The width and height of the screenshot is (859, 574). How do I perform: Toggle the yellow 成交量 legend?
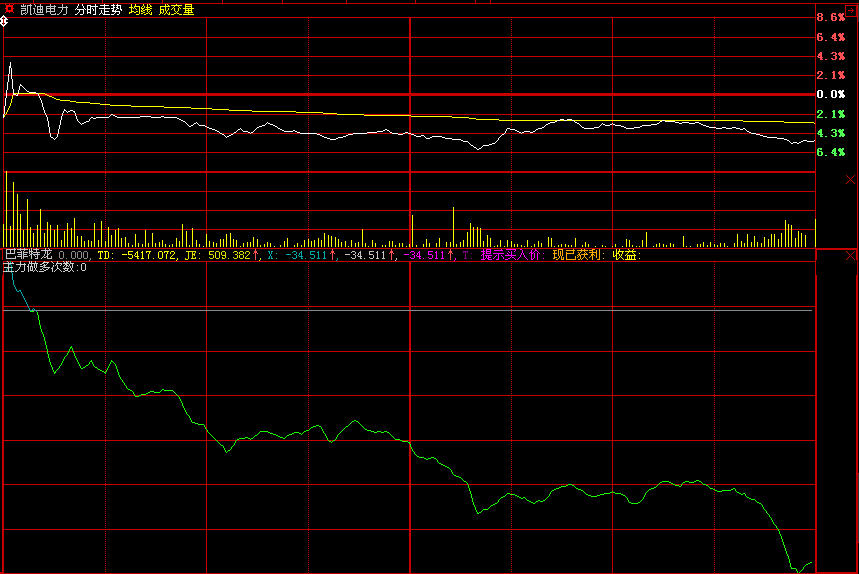click(176, 10)
